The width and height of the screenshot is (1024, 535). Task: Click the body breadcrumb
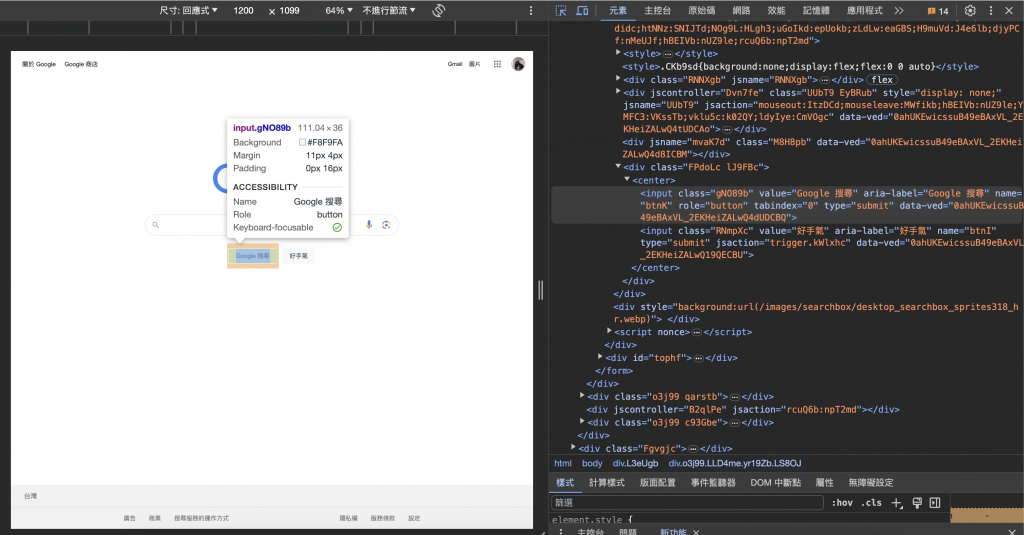(x=592, y=463)
